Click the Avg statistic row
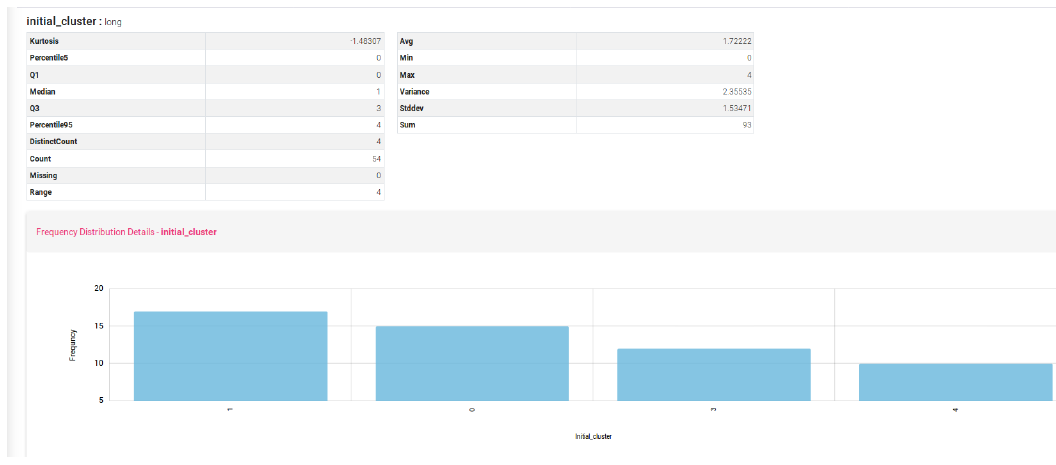The image size is (1056, 465). [x=574, y=41]
